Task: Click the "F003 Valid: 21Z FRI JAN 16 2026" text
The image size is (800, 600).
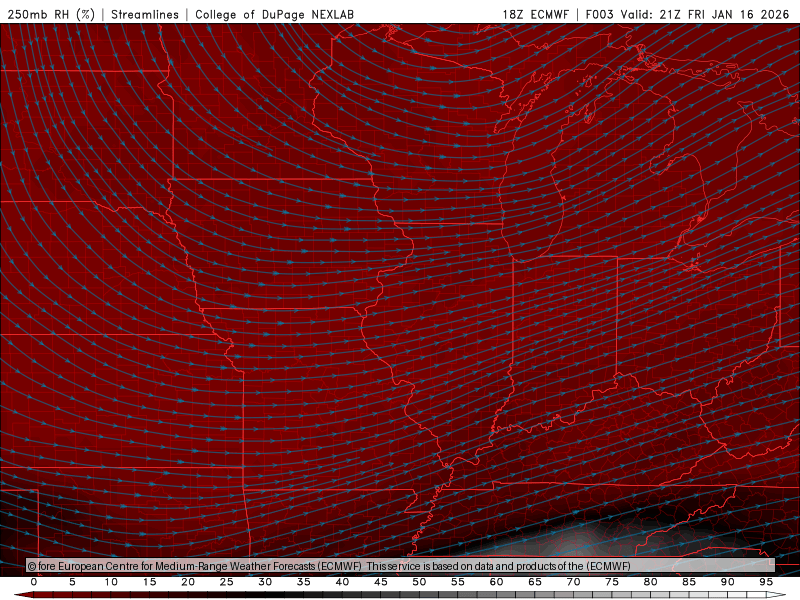Action: click(687, 14)
